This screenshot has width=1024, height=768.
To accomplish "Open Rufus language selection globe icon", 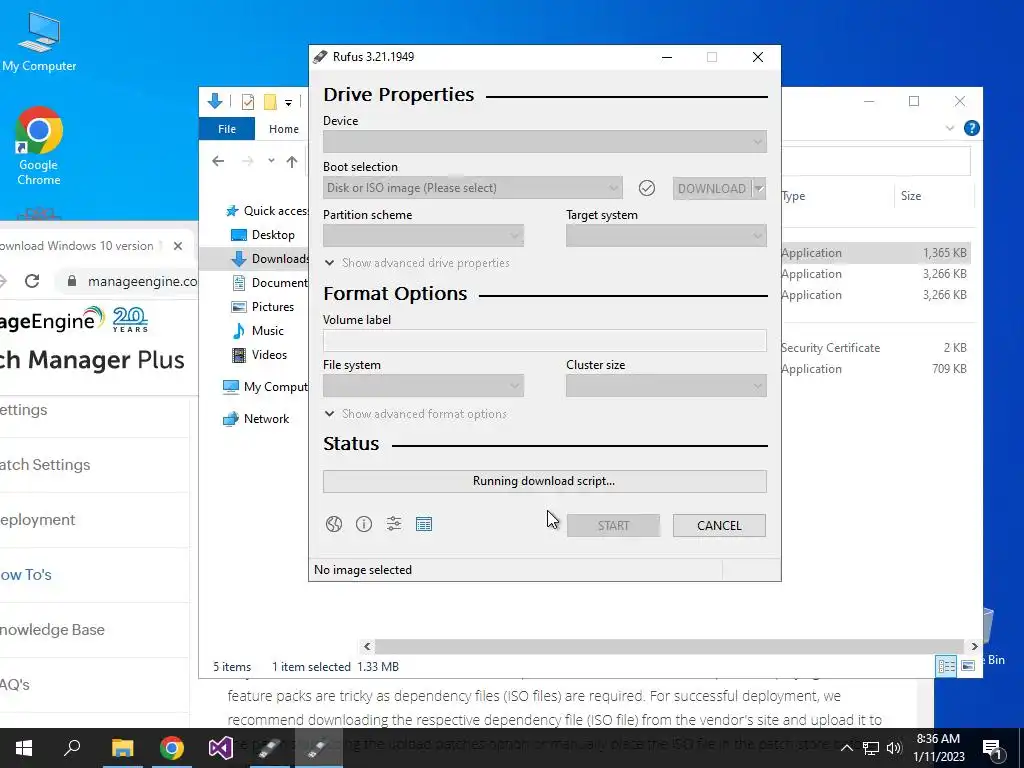I will (334, 524).
